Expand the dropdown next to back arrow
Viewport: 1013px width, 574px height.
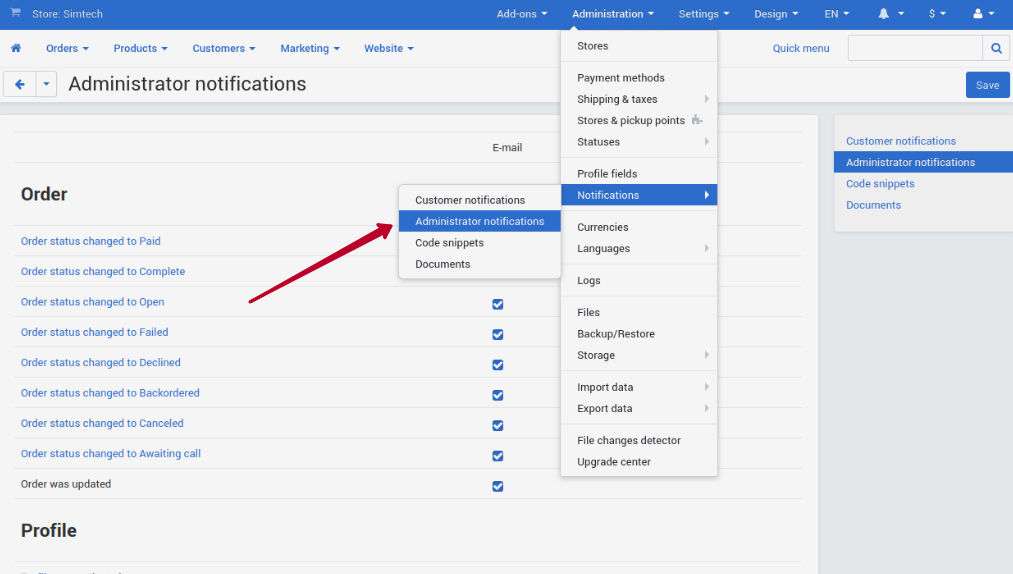point(46,84)
